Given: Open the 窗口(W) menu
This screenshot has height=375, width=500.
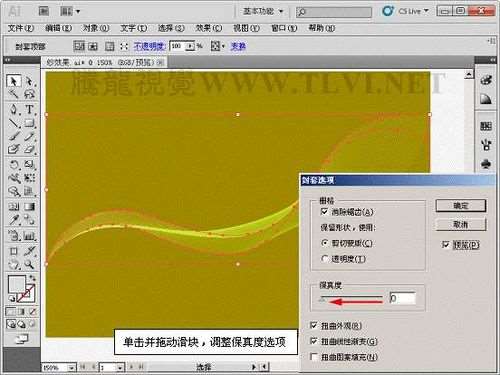Looking at the screenshot, I should pyautogui.click(x=284, y=28).
